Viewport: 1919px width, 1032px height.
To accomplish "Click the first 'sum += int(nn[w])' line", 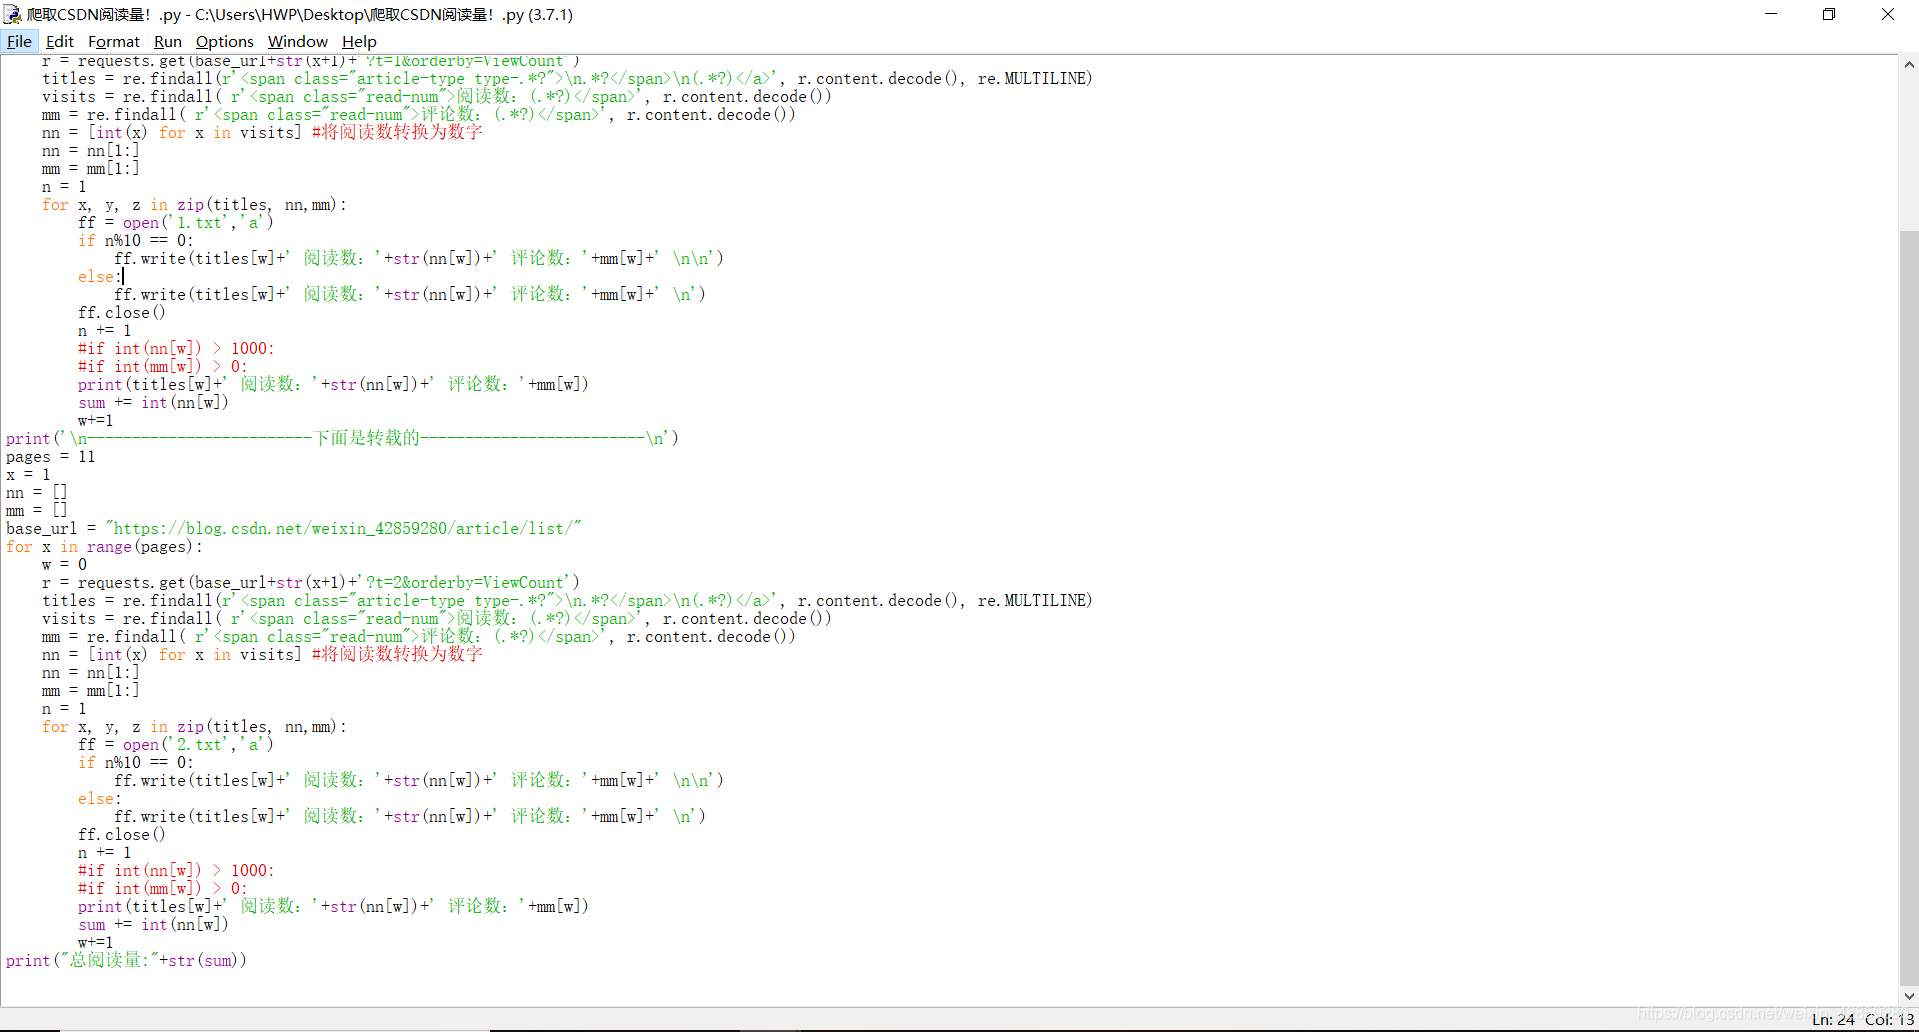I will [x=153, y=403].
